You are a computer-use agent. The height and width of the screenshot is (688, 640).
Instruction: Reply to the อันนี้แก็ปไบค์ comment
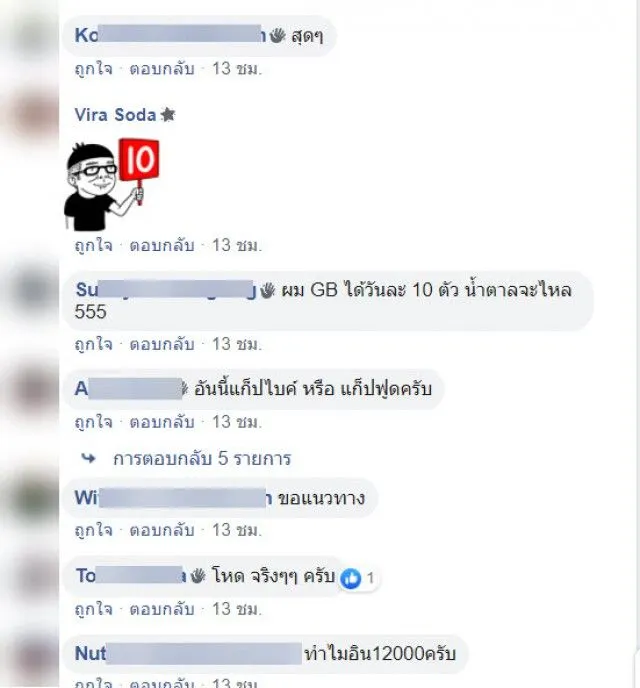pyautogui.click(x=162, y=423)
